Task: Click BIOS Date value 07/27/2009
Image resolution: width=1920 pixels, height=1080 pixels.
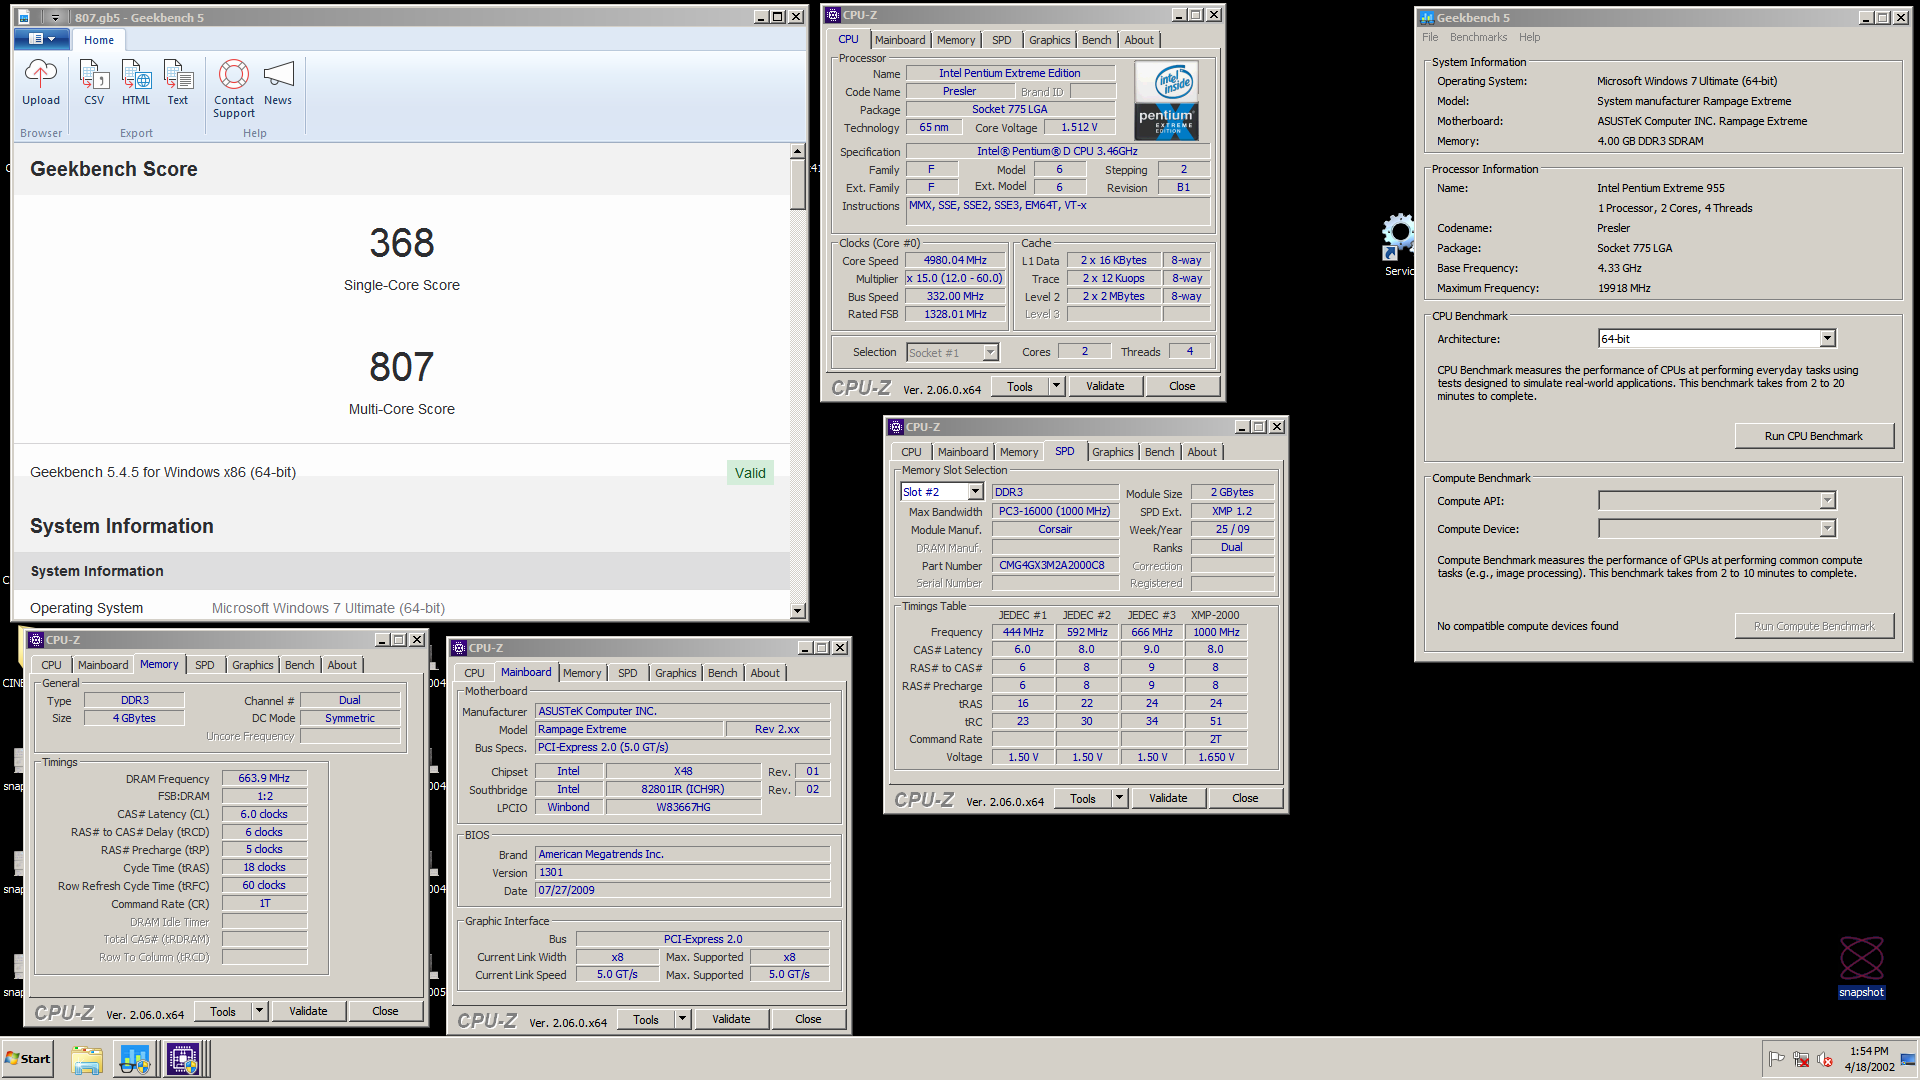Action: click(x=683, y=890)
